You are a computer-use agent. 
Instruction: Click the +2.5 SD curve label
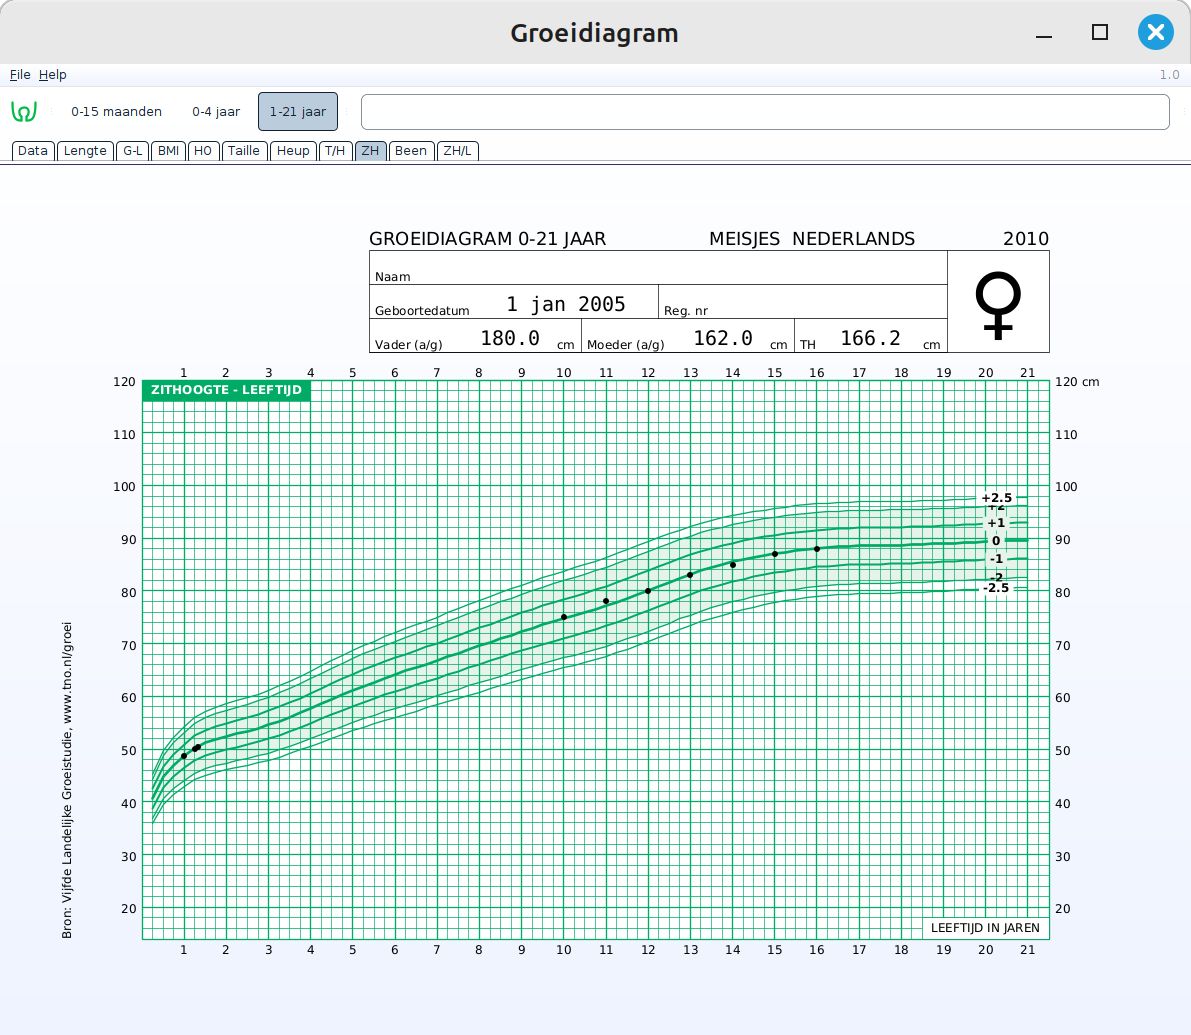pos(997,498)
